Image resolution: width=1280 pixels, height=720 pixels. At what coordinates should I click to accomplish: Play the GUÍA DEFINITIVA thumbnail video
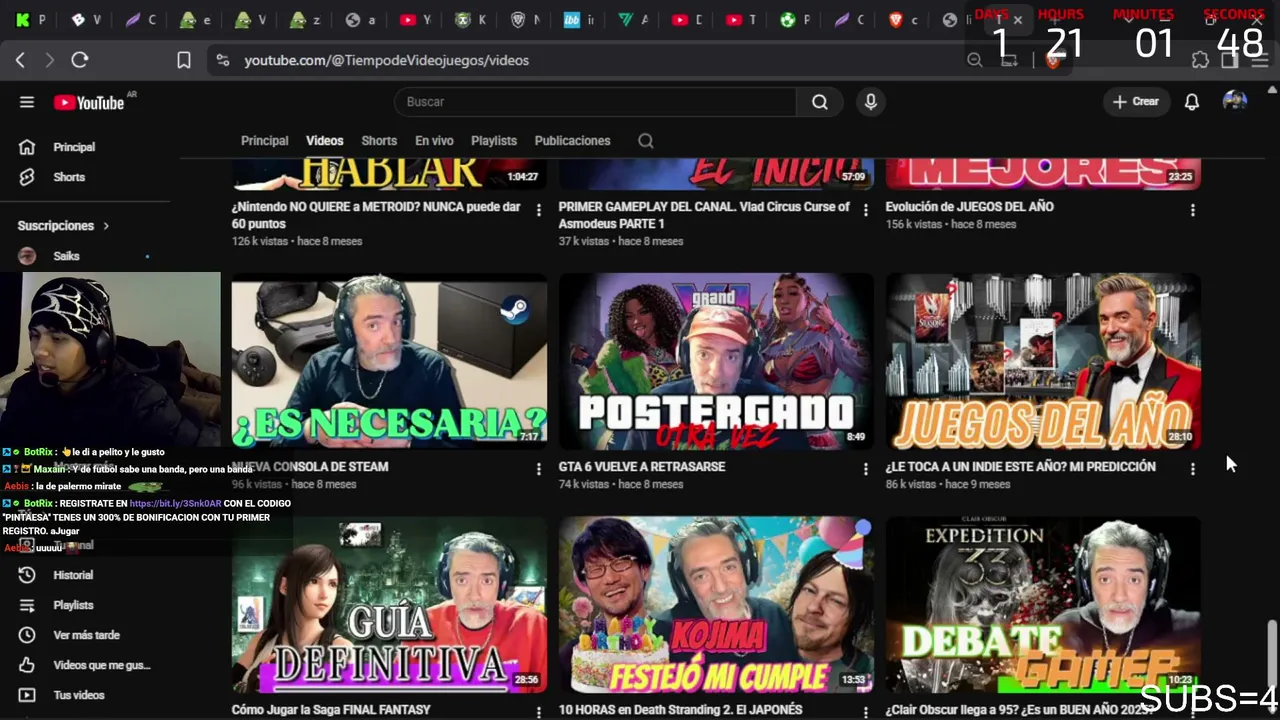pos(389,605)
